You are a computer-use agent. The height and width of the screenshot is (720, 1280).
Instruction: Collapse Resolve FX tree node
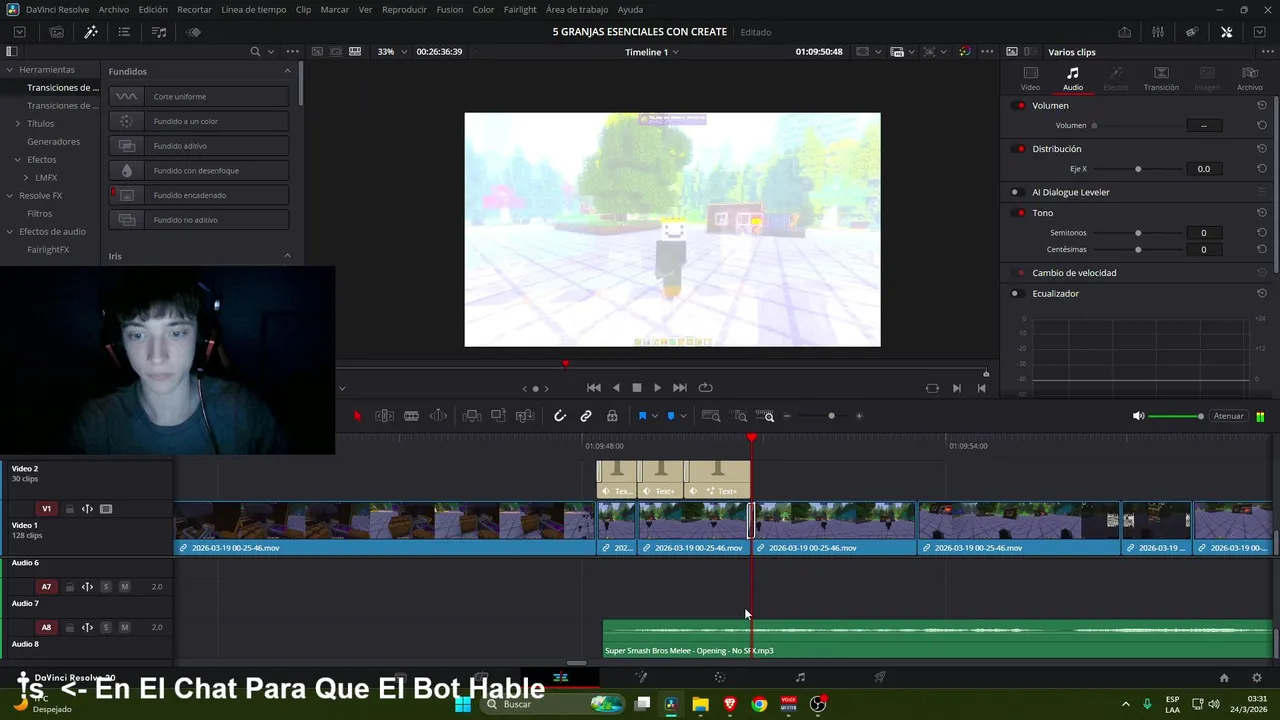click(x=10, y=196)
